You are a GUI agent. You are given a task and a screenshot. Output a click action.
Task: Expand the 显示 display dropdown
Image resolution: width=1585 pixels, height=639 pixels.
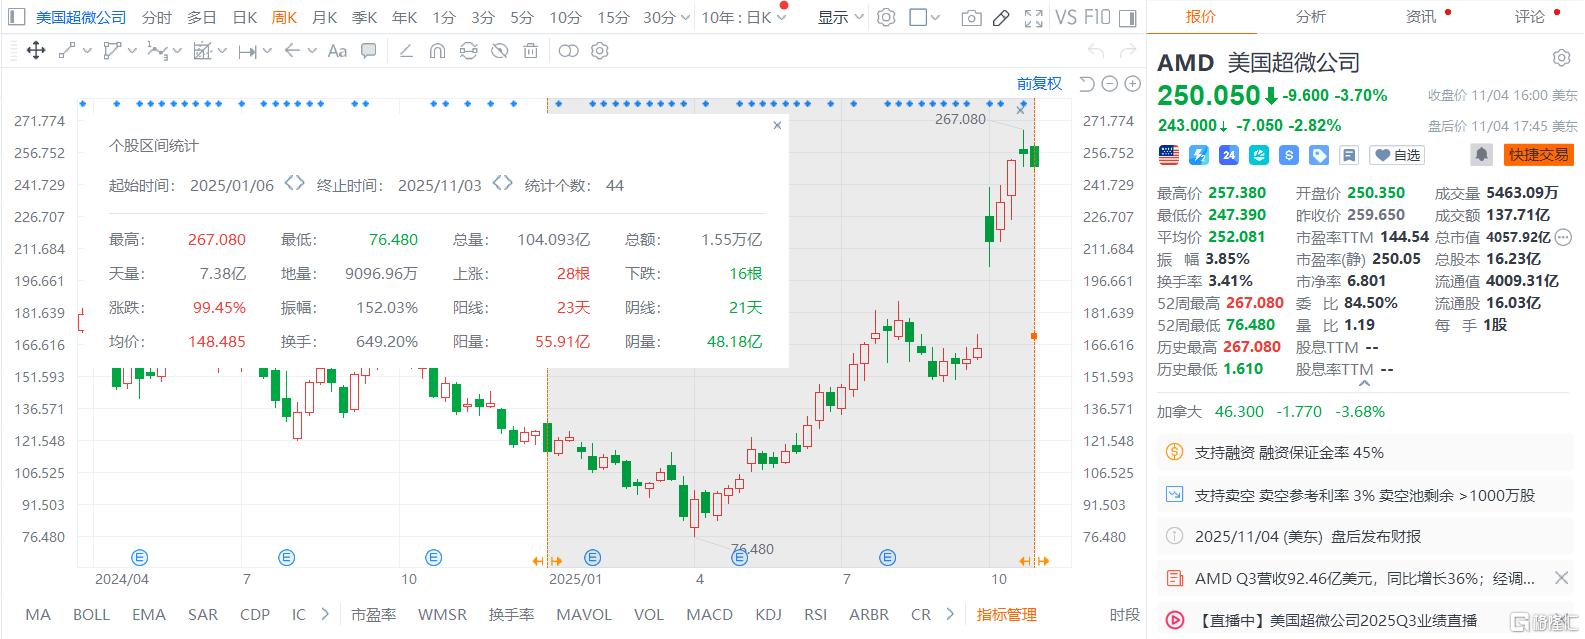pos(840,18)
